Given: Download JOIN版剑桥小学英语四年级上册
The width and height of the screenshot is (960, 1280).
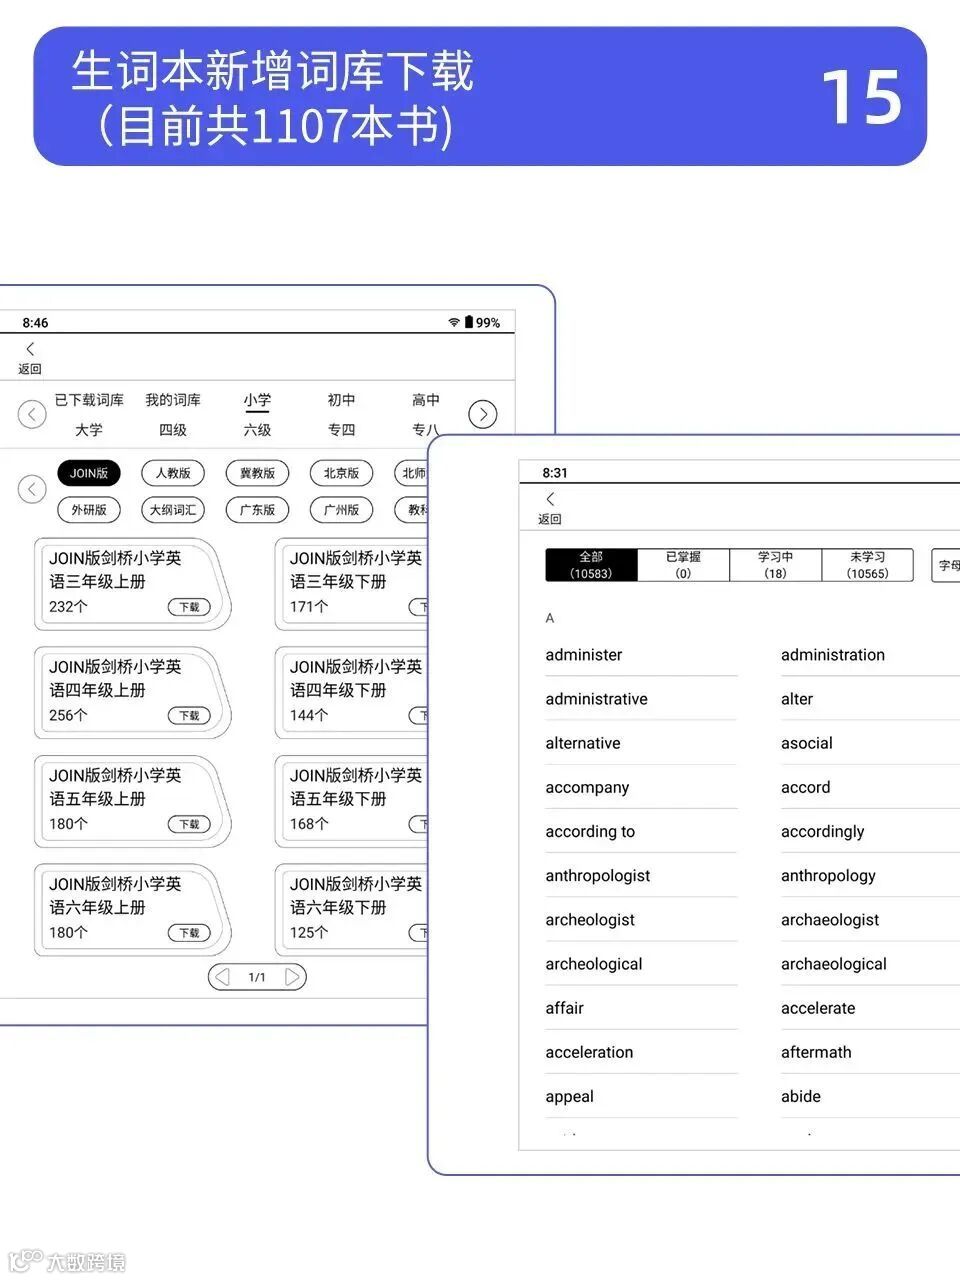Looking at the screenshot, I should pyautogui.click(x=189, y=716).
